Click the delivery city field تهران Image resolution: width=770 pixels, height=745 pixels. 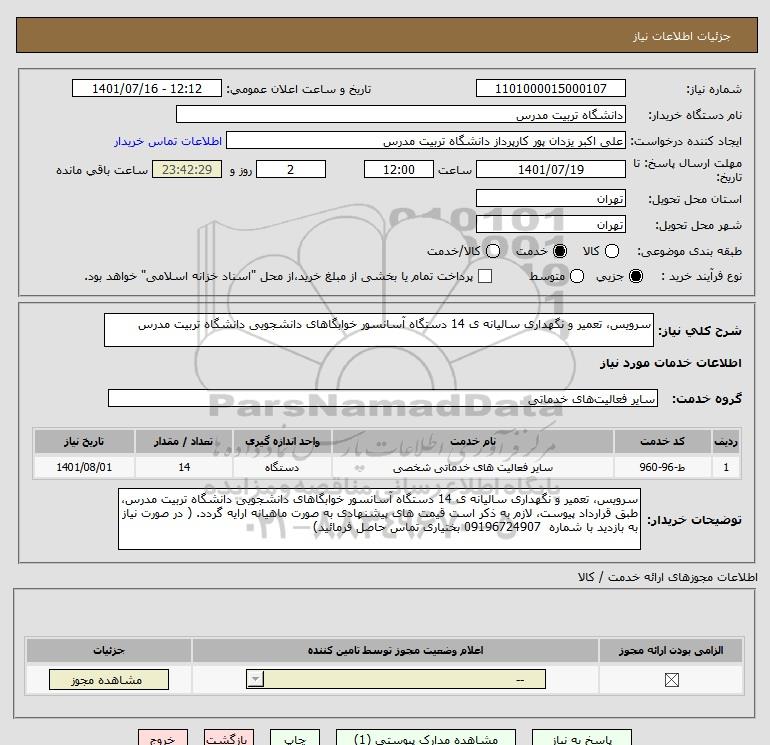click(550, 224)
